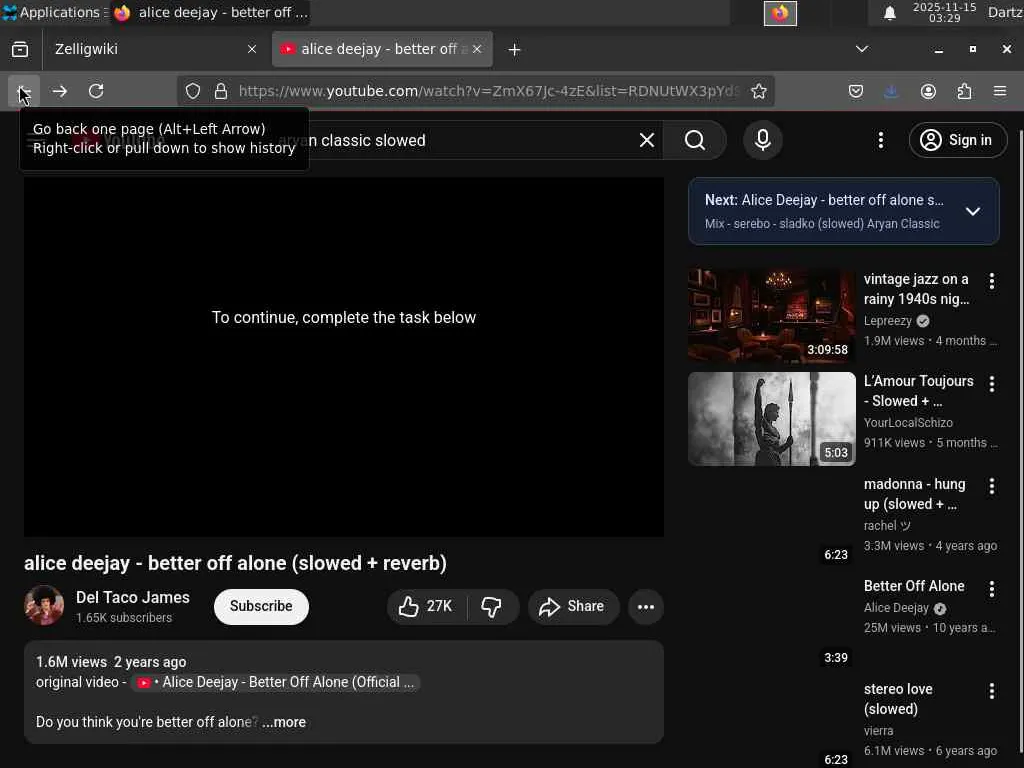
Task: Run the YouTube search magnifier button
Action: click(x=695, y=140)
